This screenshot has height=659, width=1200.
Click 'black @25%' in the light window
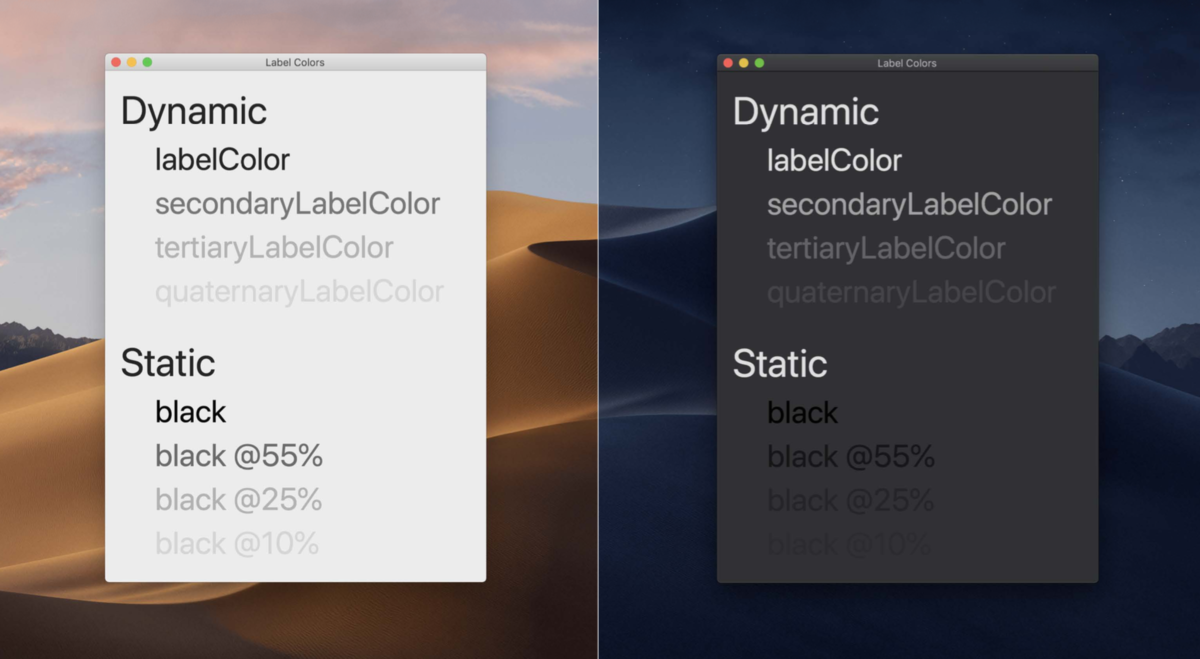click(238, 499)
